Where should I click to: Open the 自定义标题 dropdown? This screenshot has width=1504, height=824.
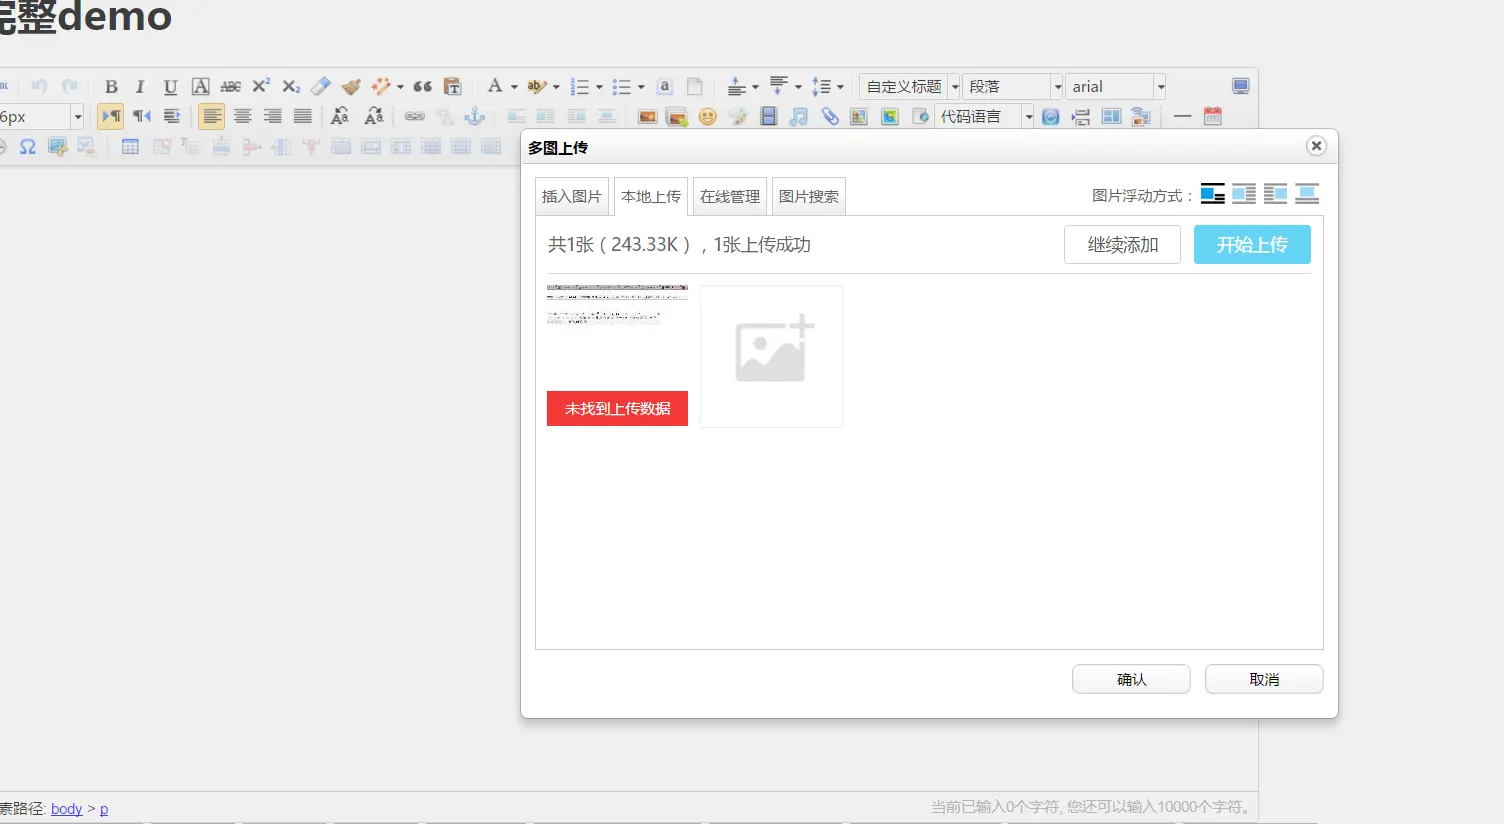910,87
